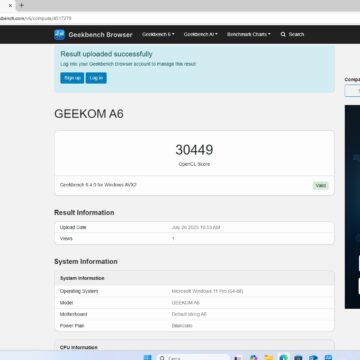Open File Explorer from the taskbar
The height and width of the screenshot is (360, 360).
[268, 358]
